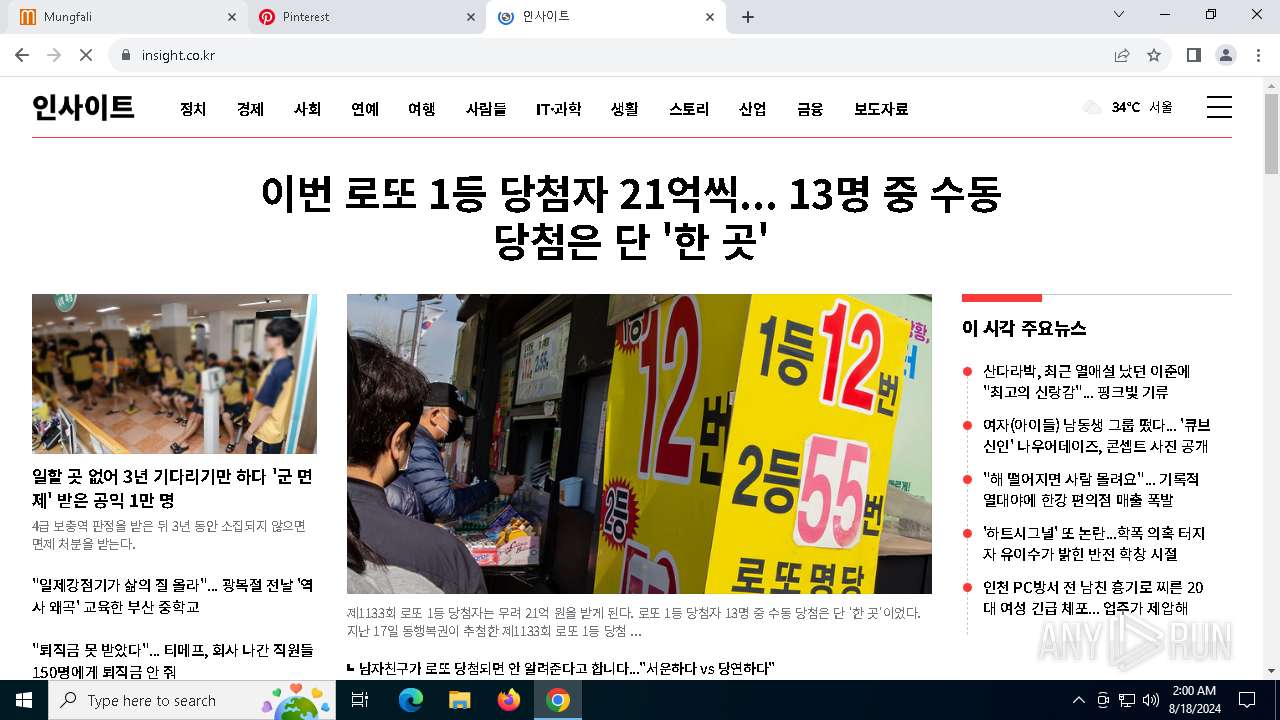The image size is (1280, 720).
Task: Click the address bar URL insight.co.kr
Action: point(178,55)
